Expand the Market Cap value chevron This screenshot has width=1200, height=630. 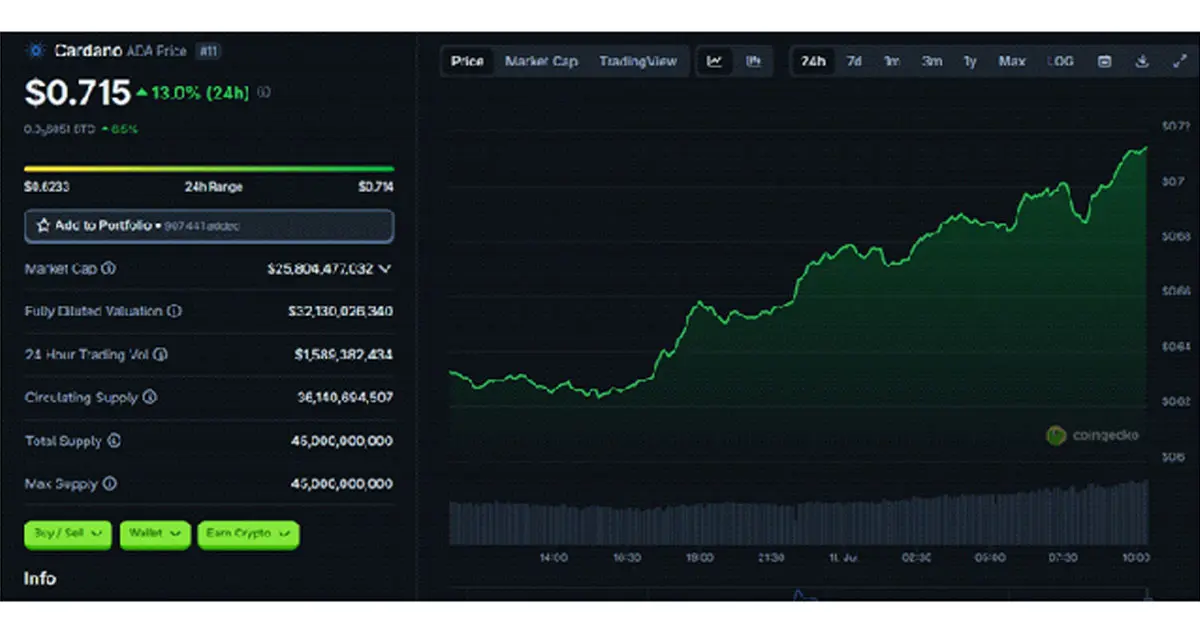pyautogui.click(x=386, y=269)
